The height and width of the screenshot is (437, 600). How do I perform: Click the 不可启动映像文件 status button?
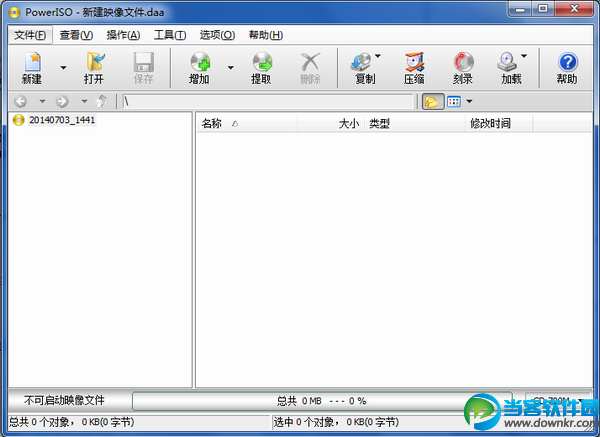(x=64, y=401)
